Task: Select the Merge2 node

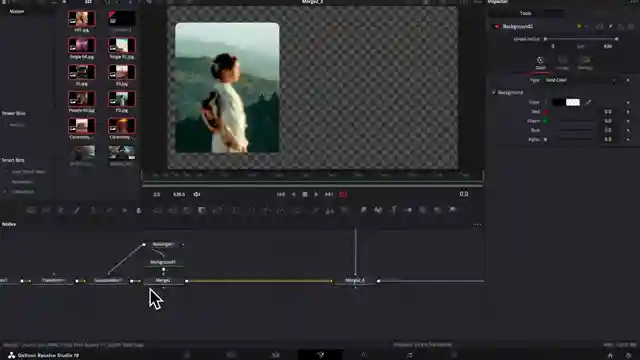Action: [163, 280]
